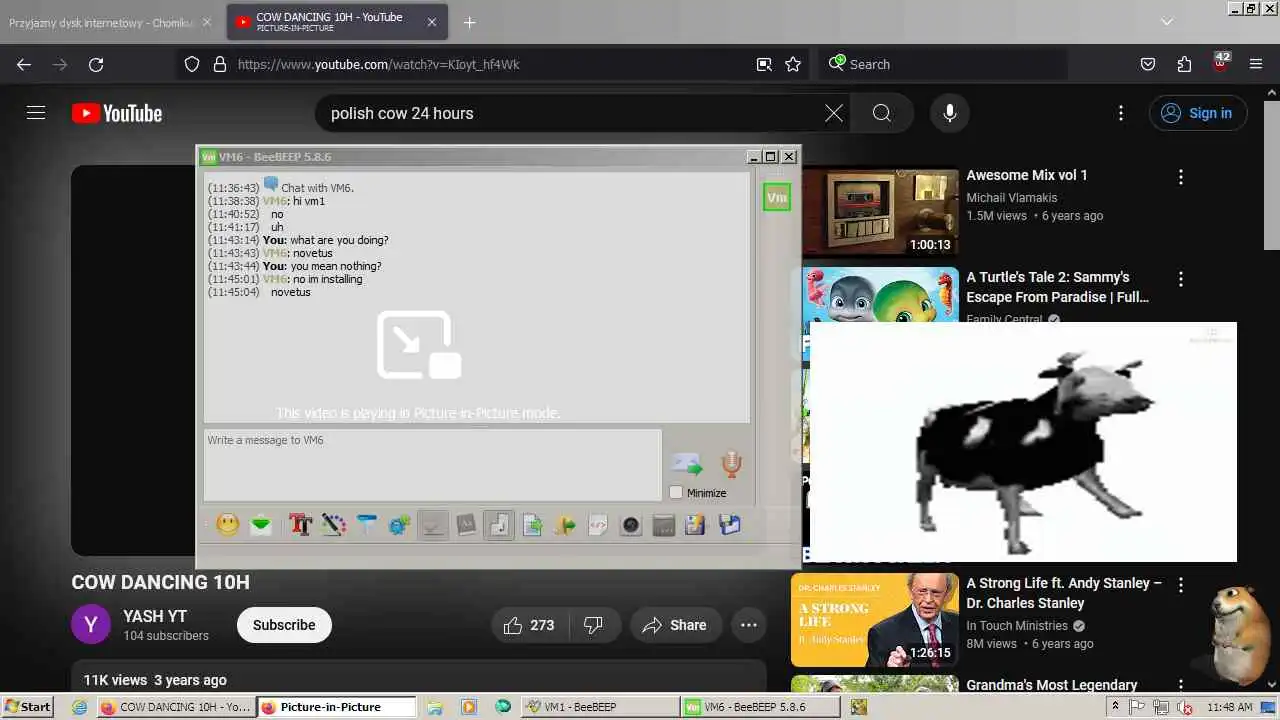Open options for Awesome Mix vol 1
Viewport: 1280px width, 720px height.
click(x=1181, y=177)
